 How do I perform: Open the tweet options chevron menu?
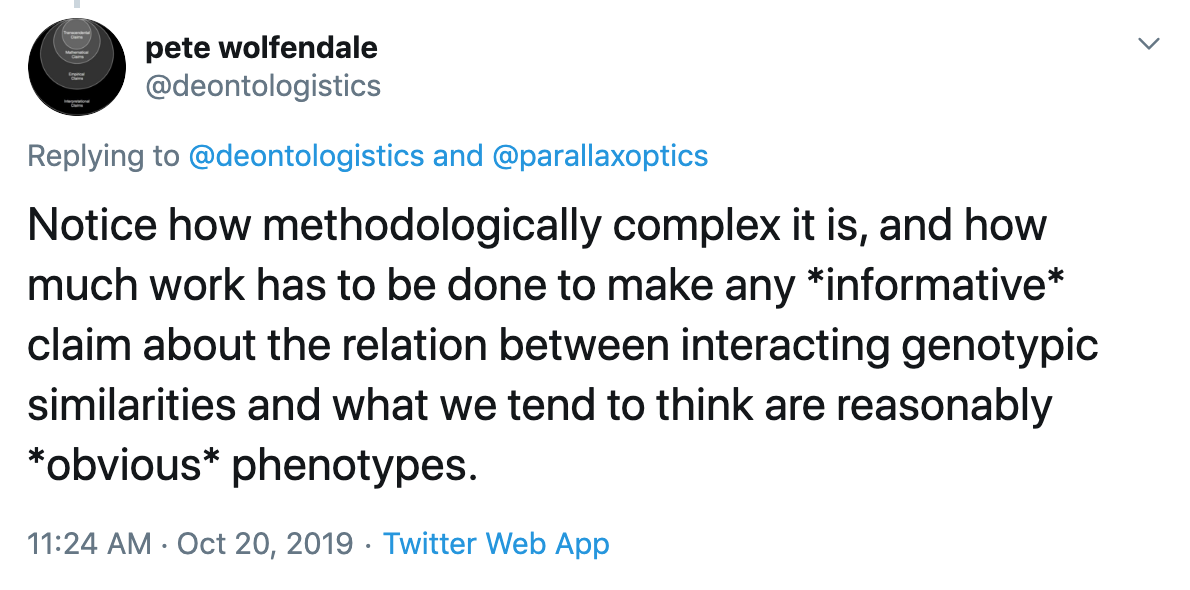[1149, 44]
